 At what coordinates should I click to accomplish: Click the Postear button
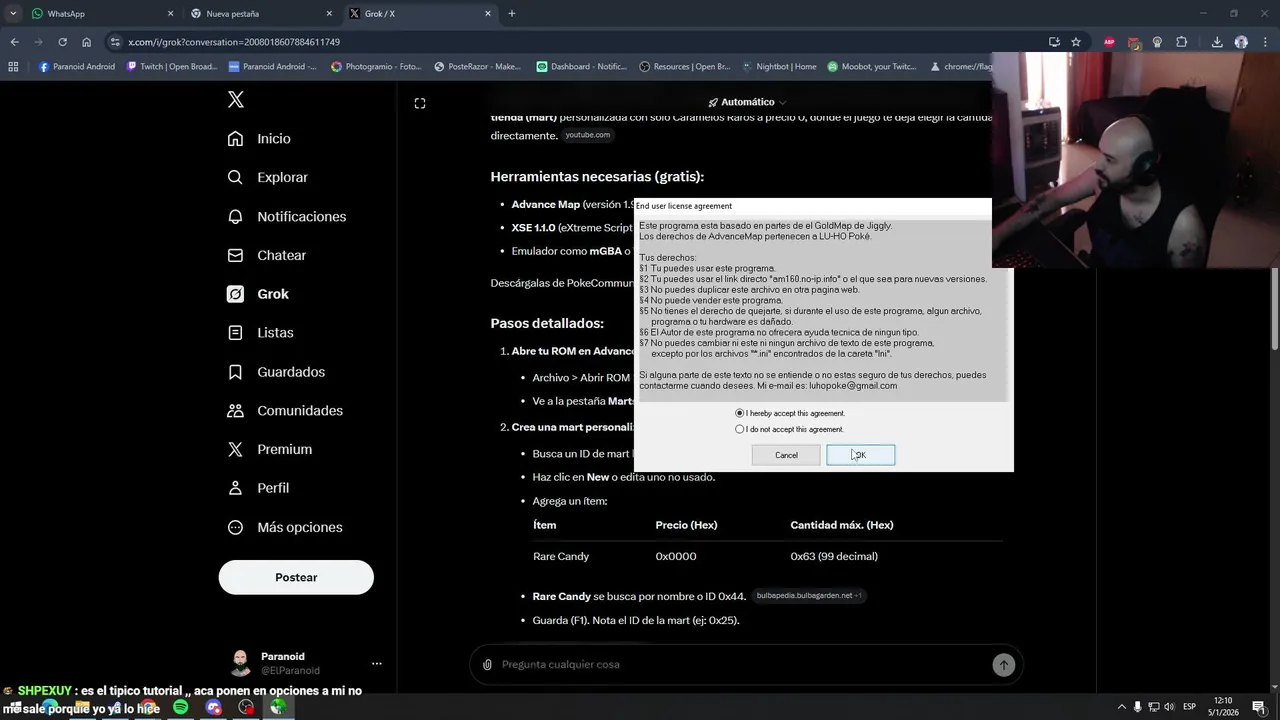(296, 577)
